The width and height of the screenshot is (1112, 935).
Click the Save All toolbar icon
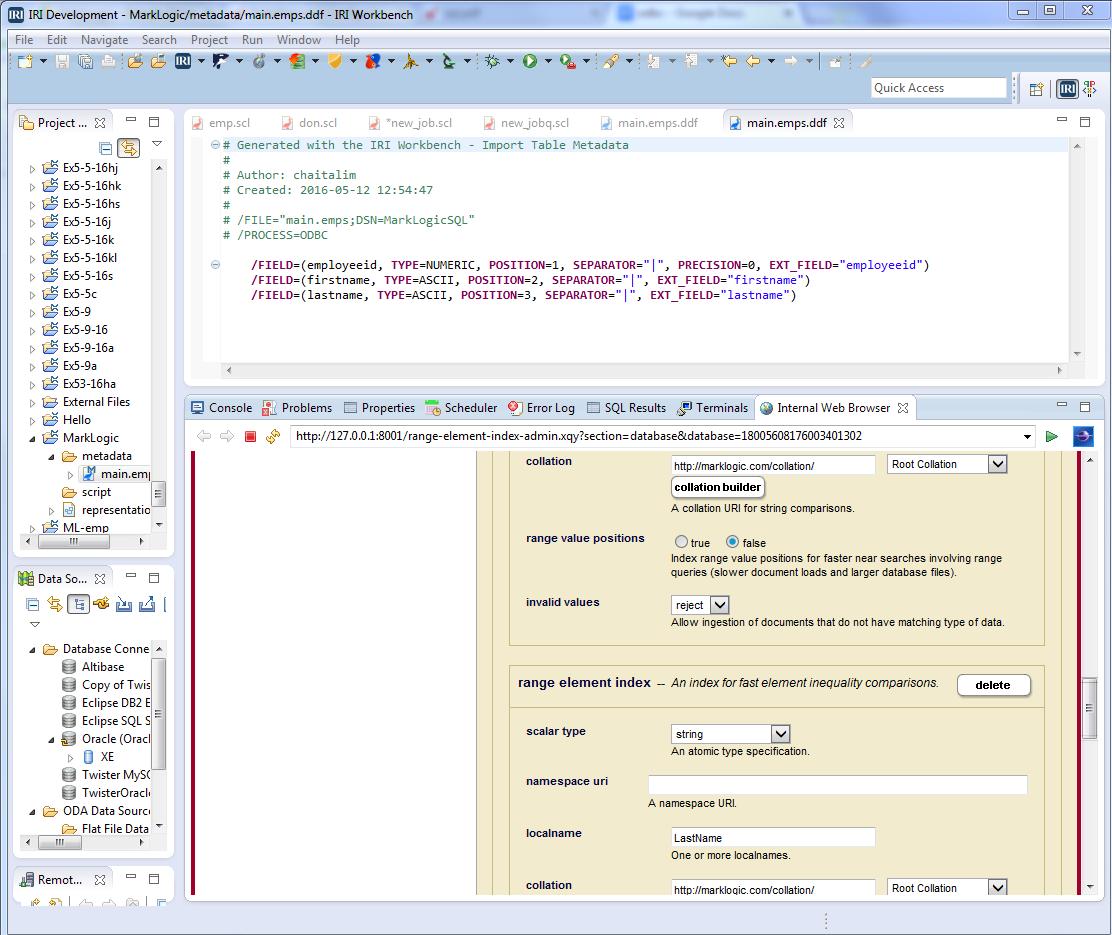(85, 62)
